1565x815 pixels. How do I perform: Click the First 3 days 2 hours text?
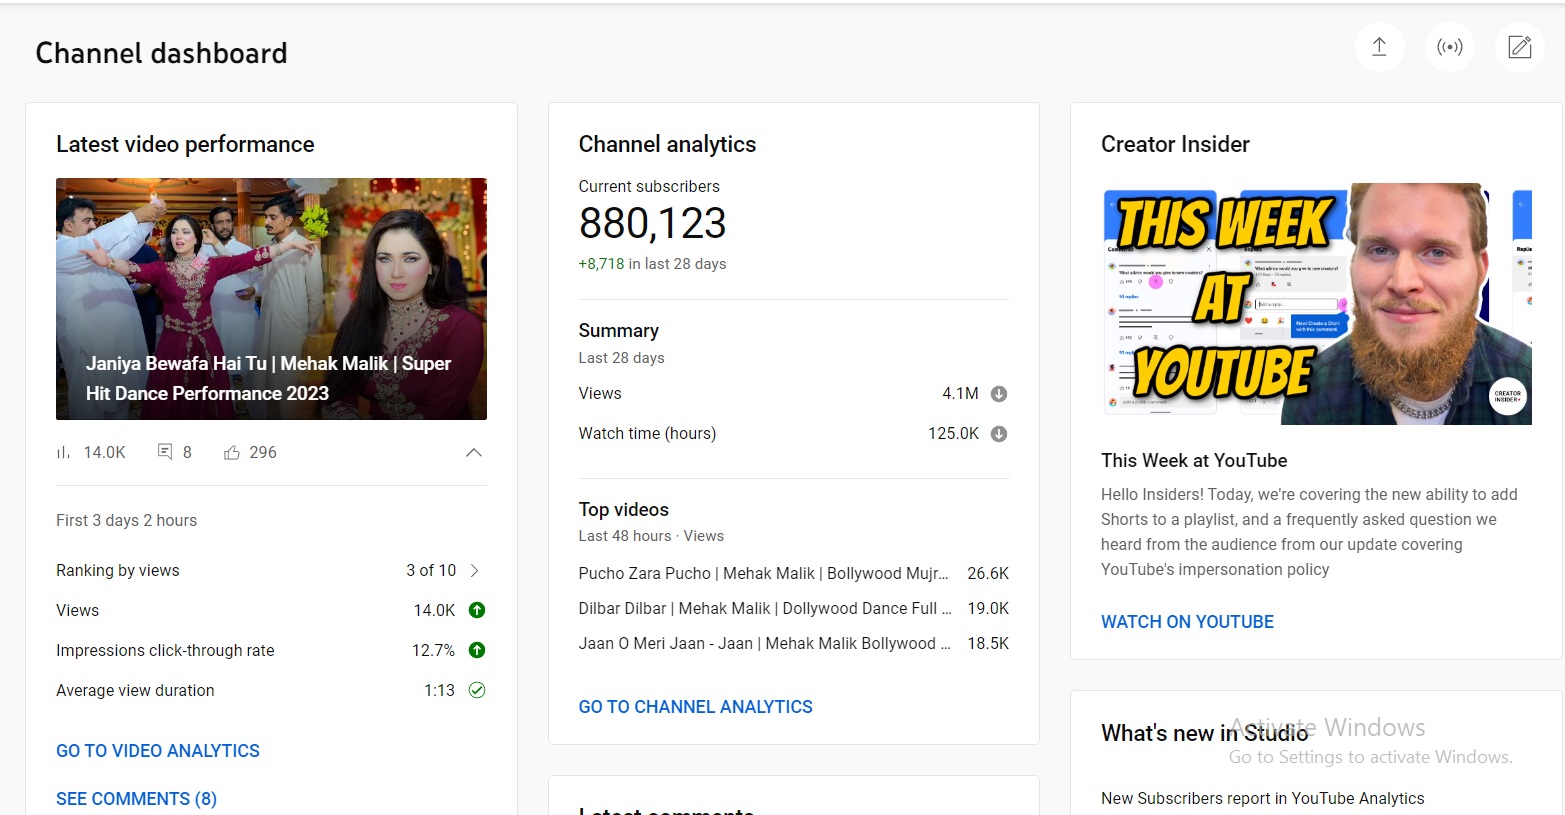126,520
